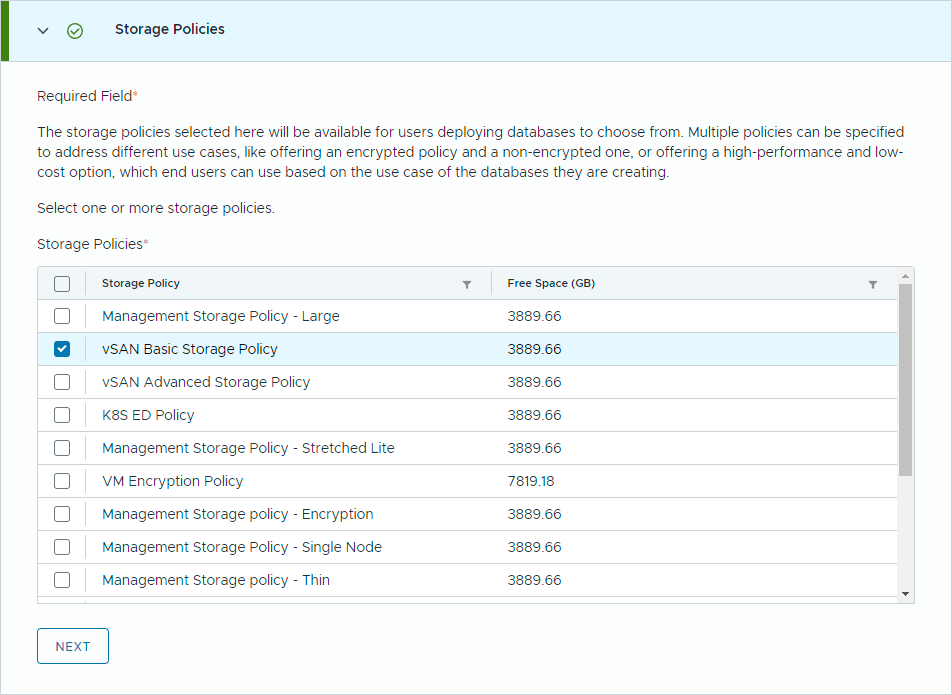
Task: Click the scrollbar up arrow
Action: point(905,276)
